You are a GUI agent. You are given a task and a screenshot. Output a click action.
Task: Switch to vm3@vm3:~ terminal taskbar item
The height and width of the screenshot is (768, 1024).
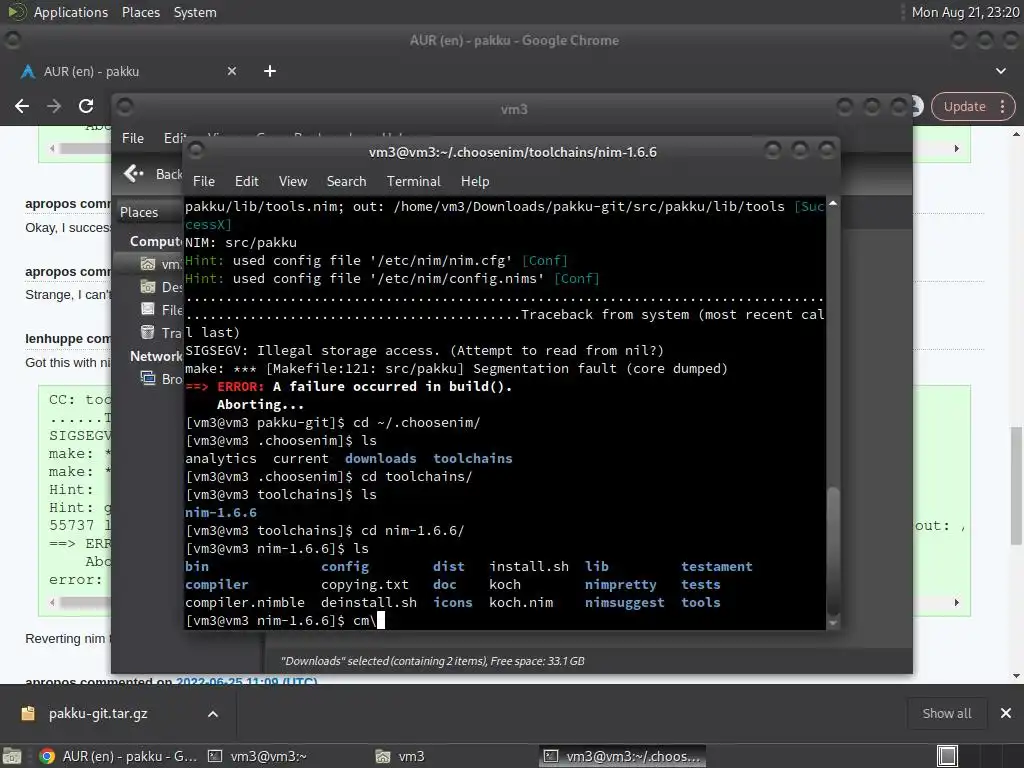coord(257,756)
